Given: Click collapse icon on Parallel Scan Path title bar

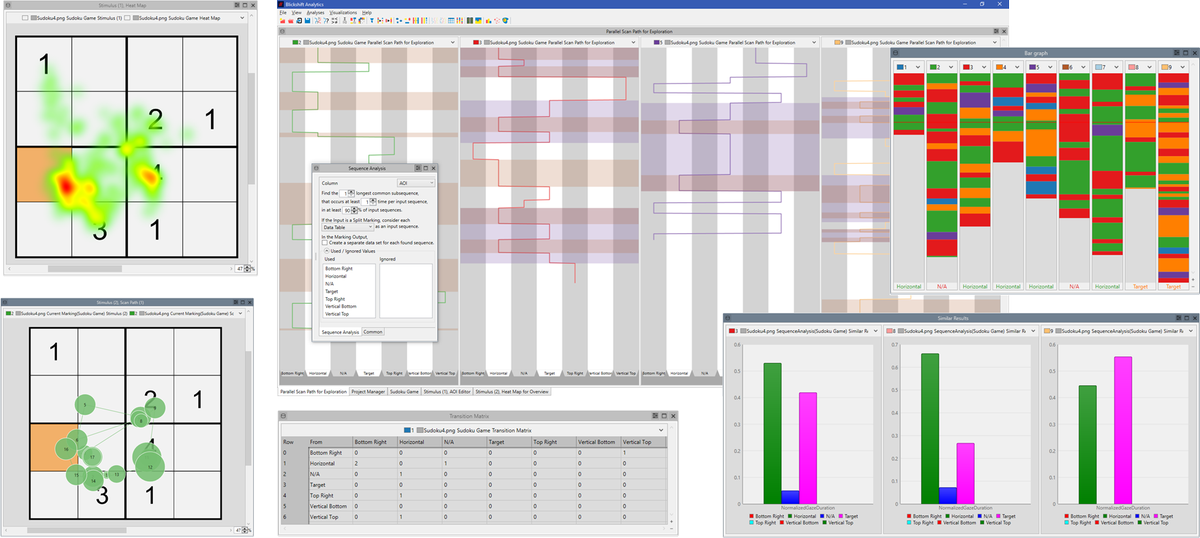Looking at the screenshot, I should coord(282,31).
